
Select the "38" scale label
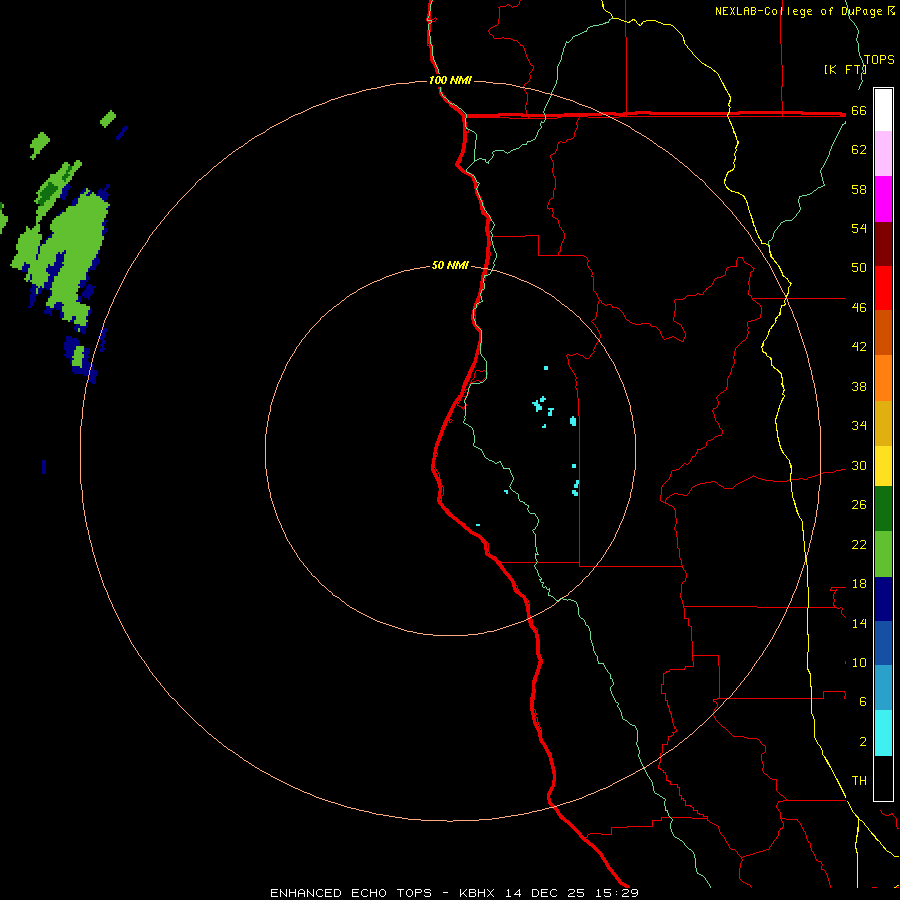(859, 387)
